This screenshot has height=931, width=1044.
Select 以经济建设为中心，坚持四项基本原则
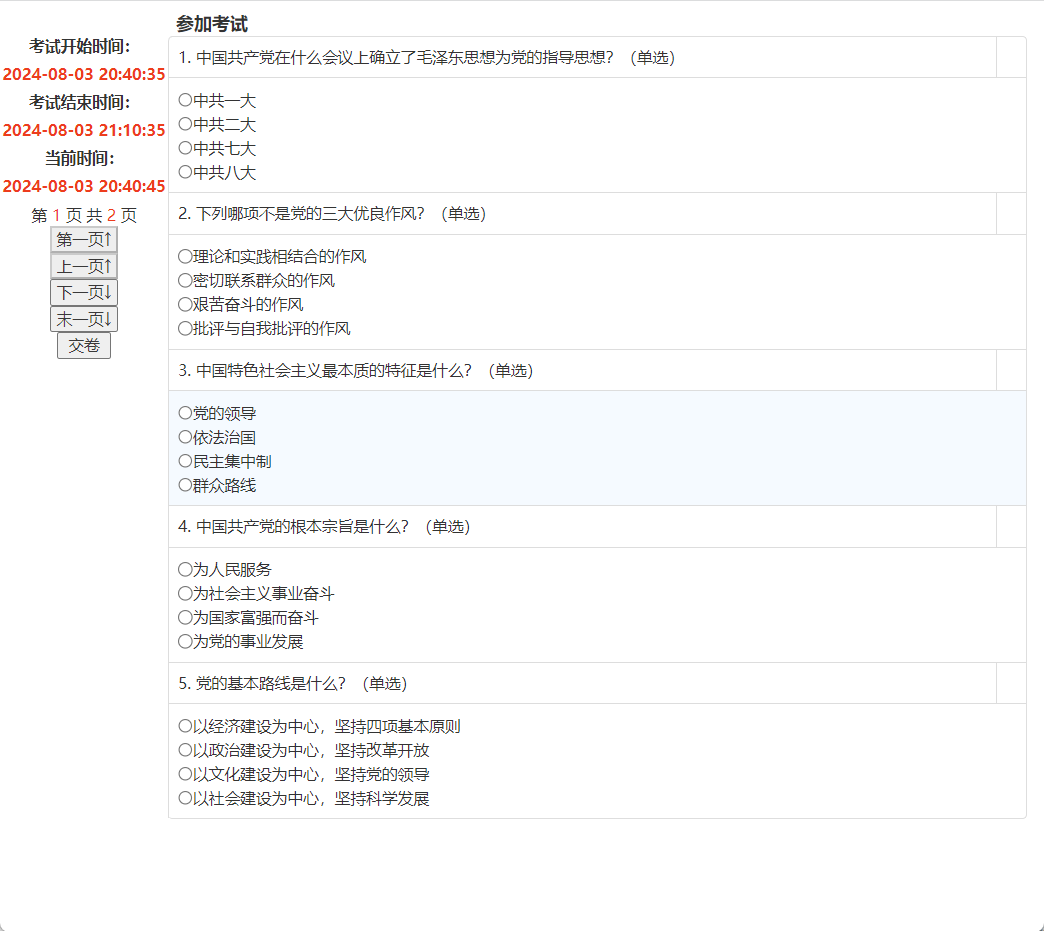pos(185,726)
